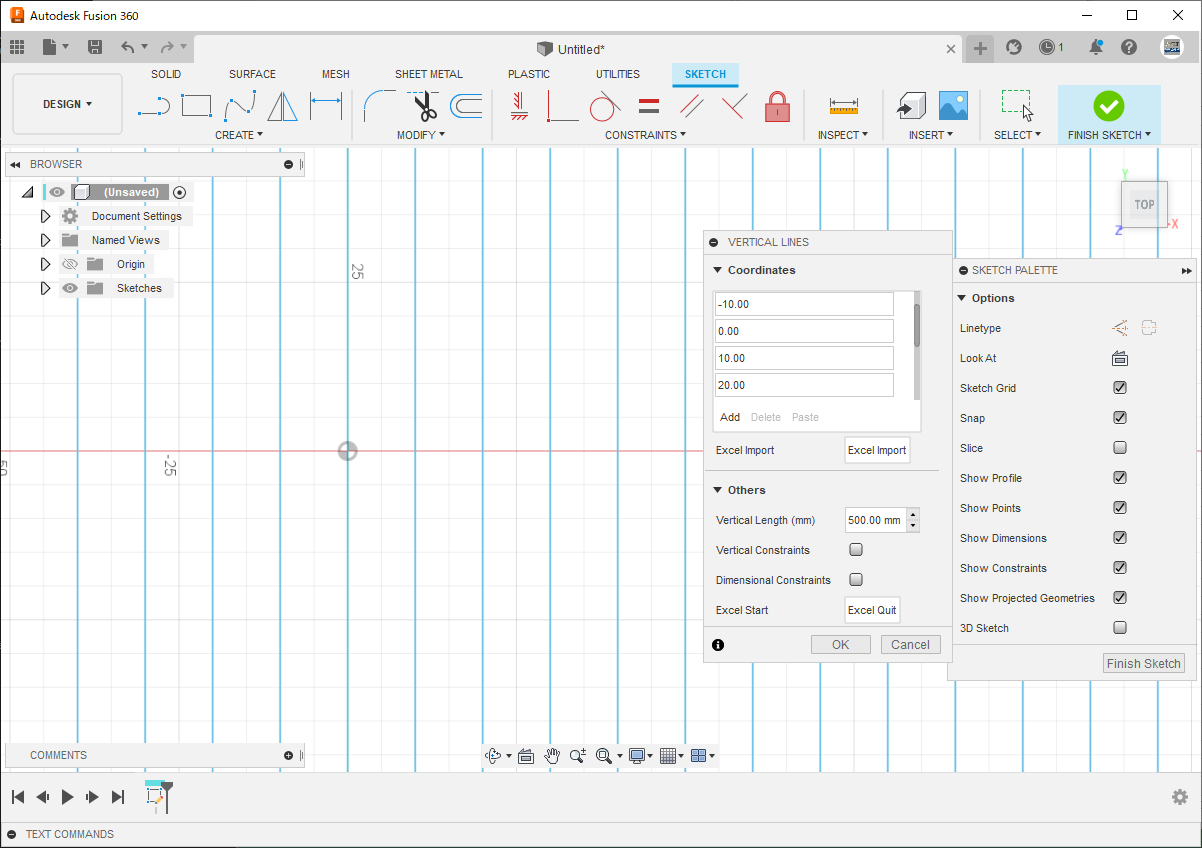
Task: Open the Help question mark
Action: (1129, 47)
